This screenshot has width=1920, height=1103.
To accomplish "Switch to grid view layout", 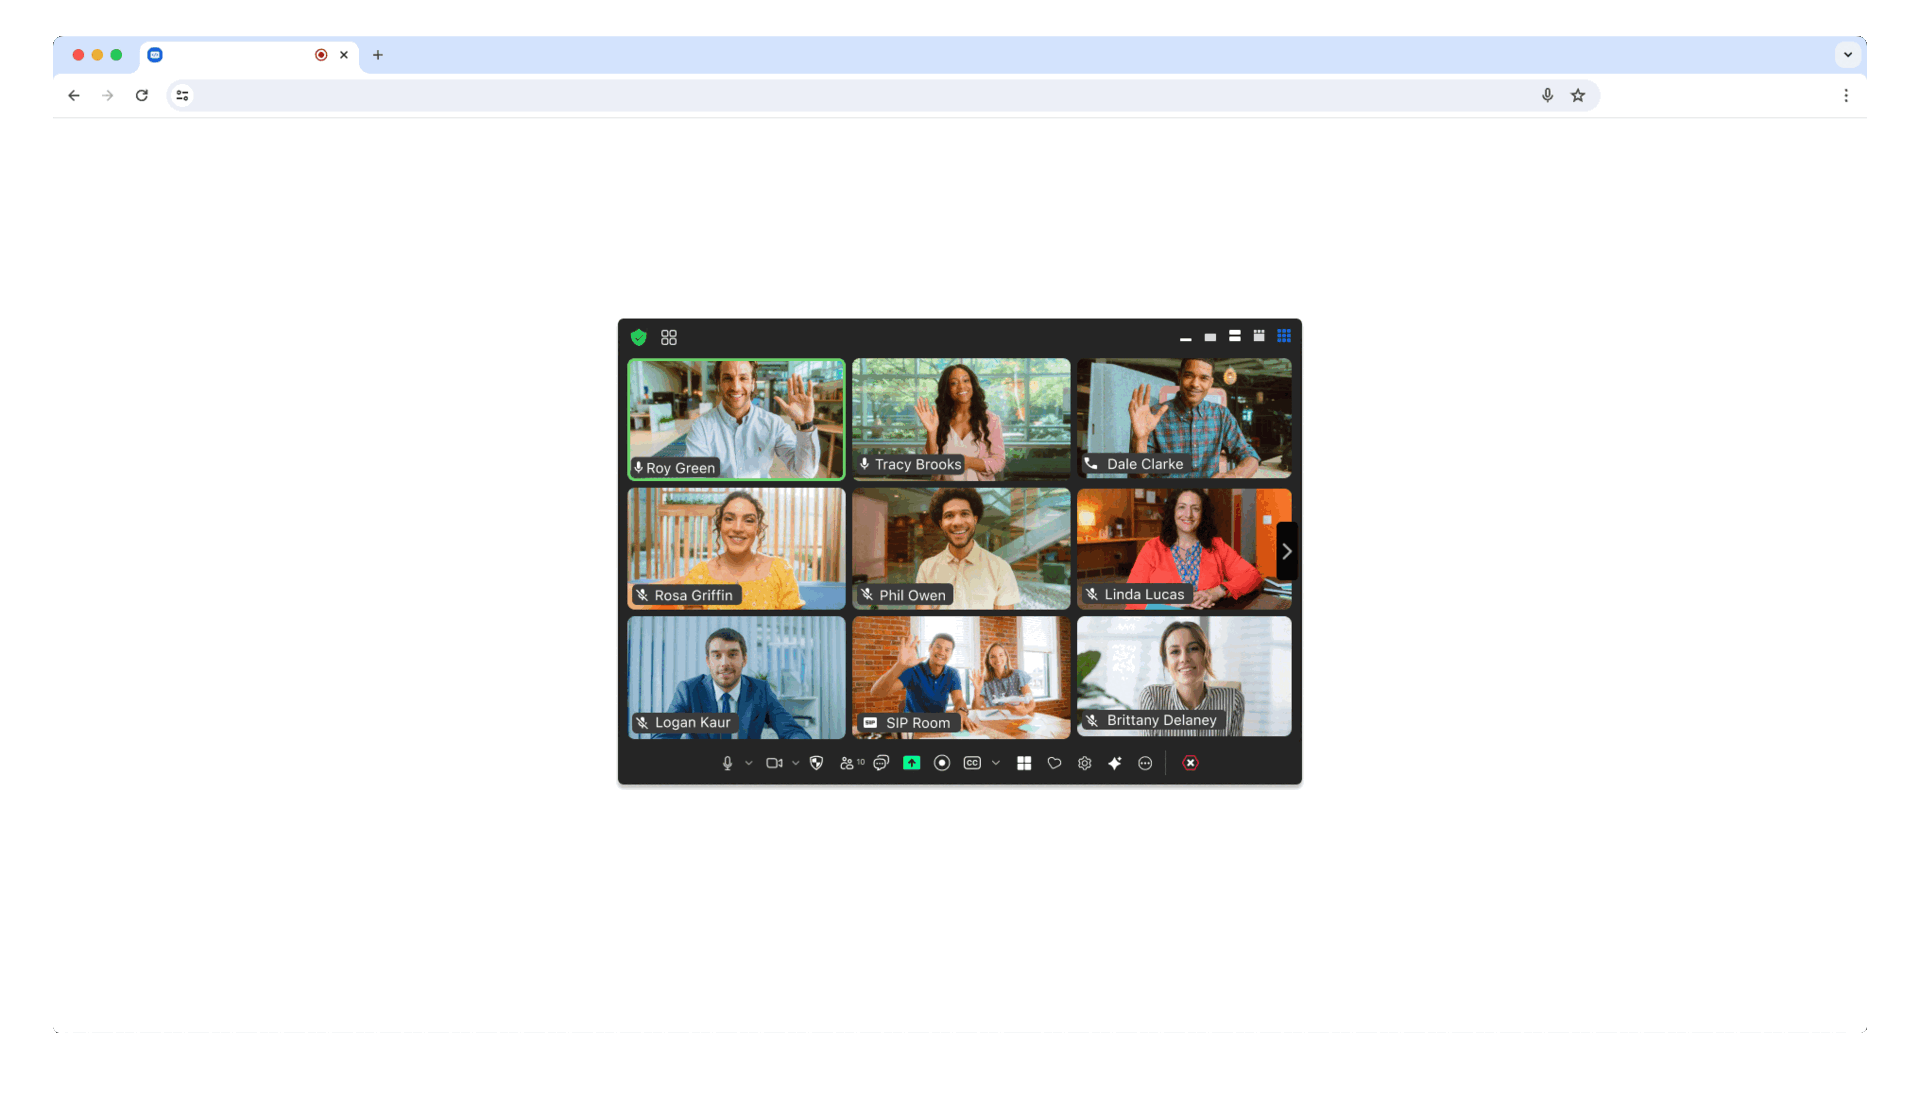I will tap(1282, 335).
